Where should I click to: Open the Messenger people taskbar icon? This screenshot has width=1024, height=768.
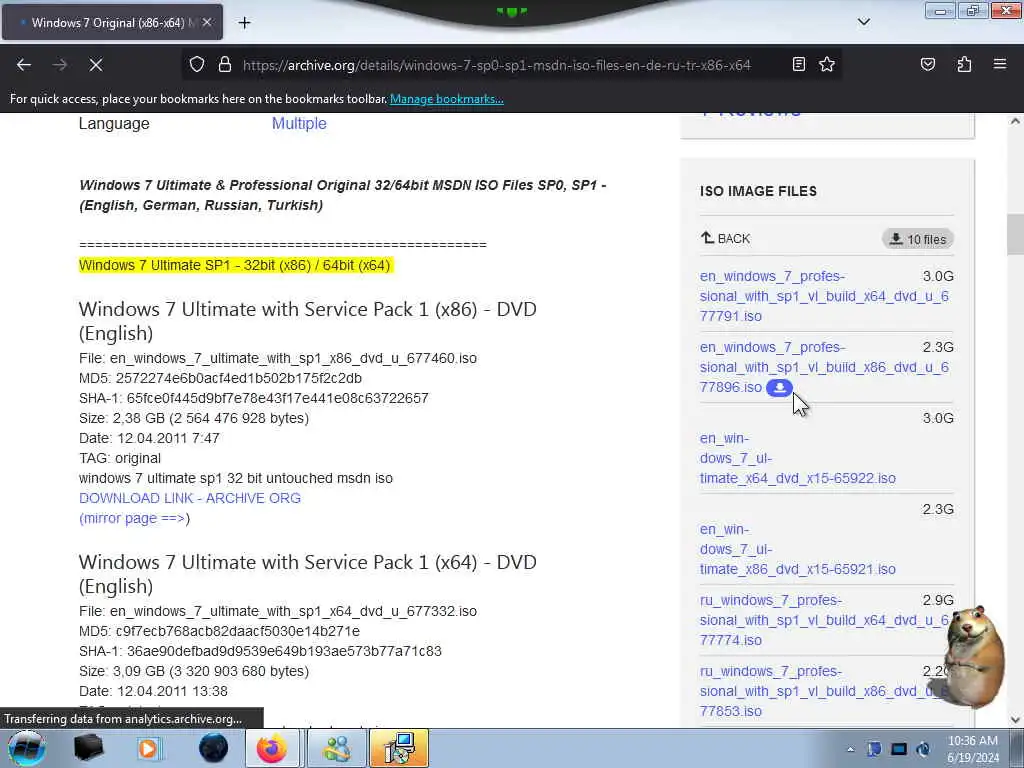[x=336, y=748]
